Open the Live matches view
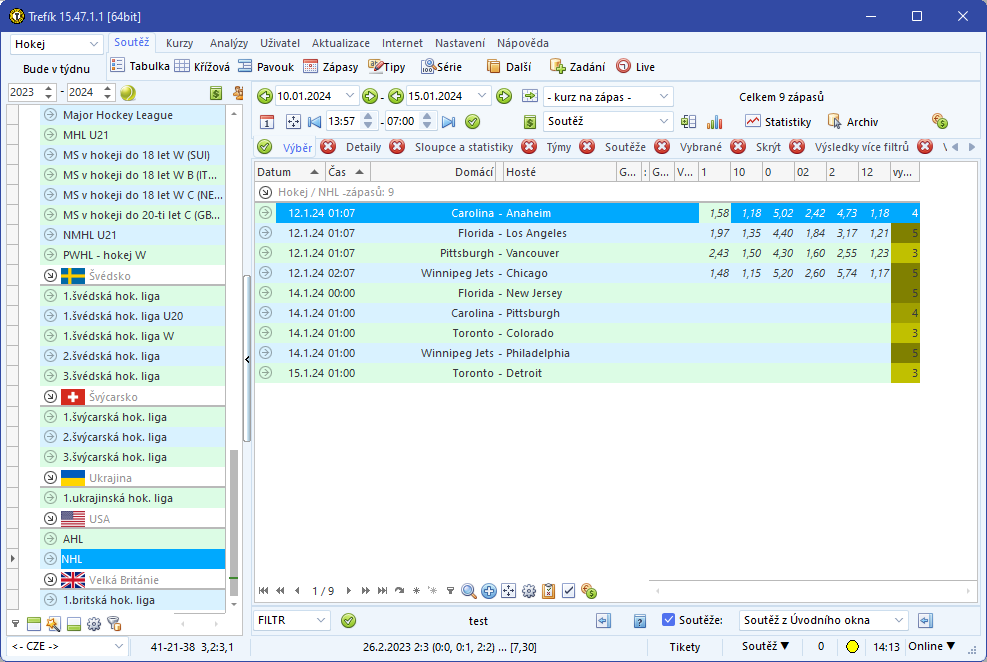The height and width of the screenshot is (662, 987). 635,66
